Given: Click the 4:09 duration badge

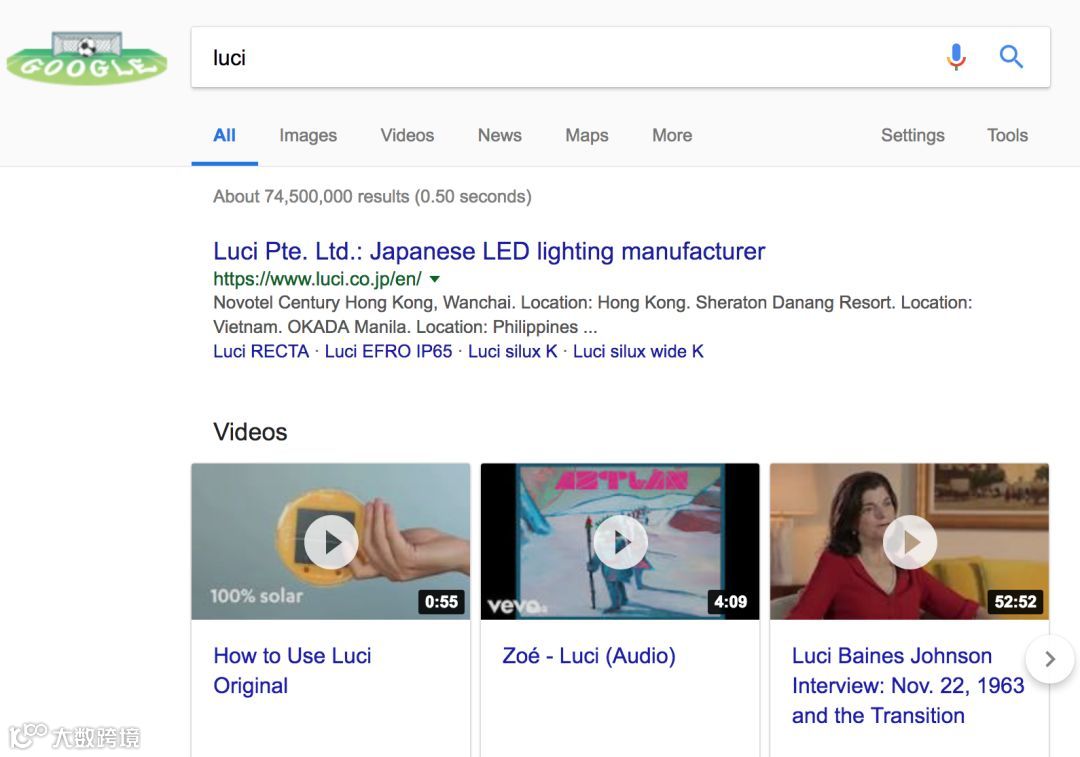Looking at the screenshot, I should [730, 601].
